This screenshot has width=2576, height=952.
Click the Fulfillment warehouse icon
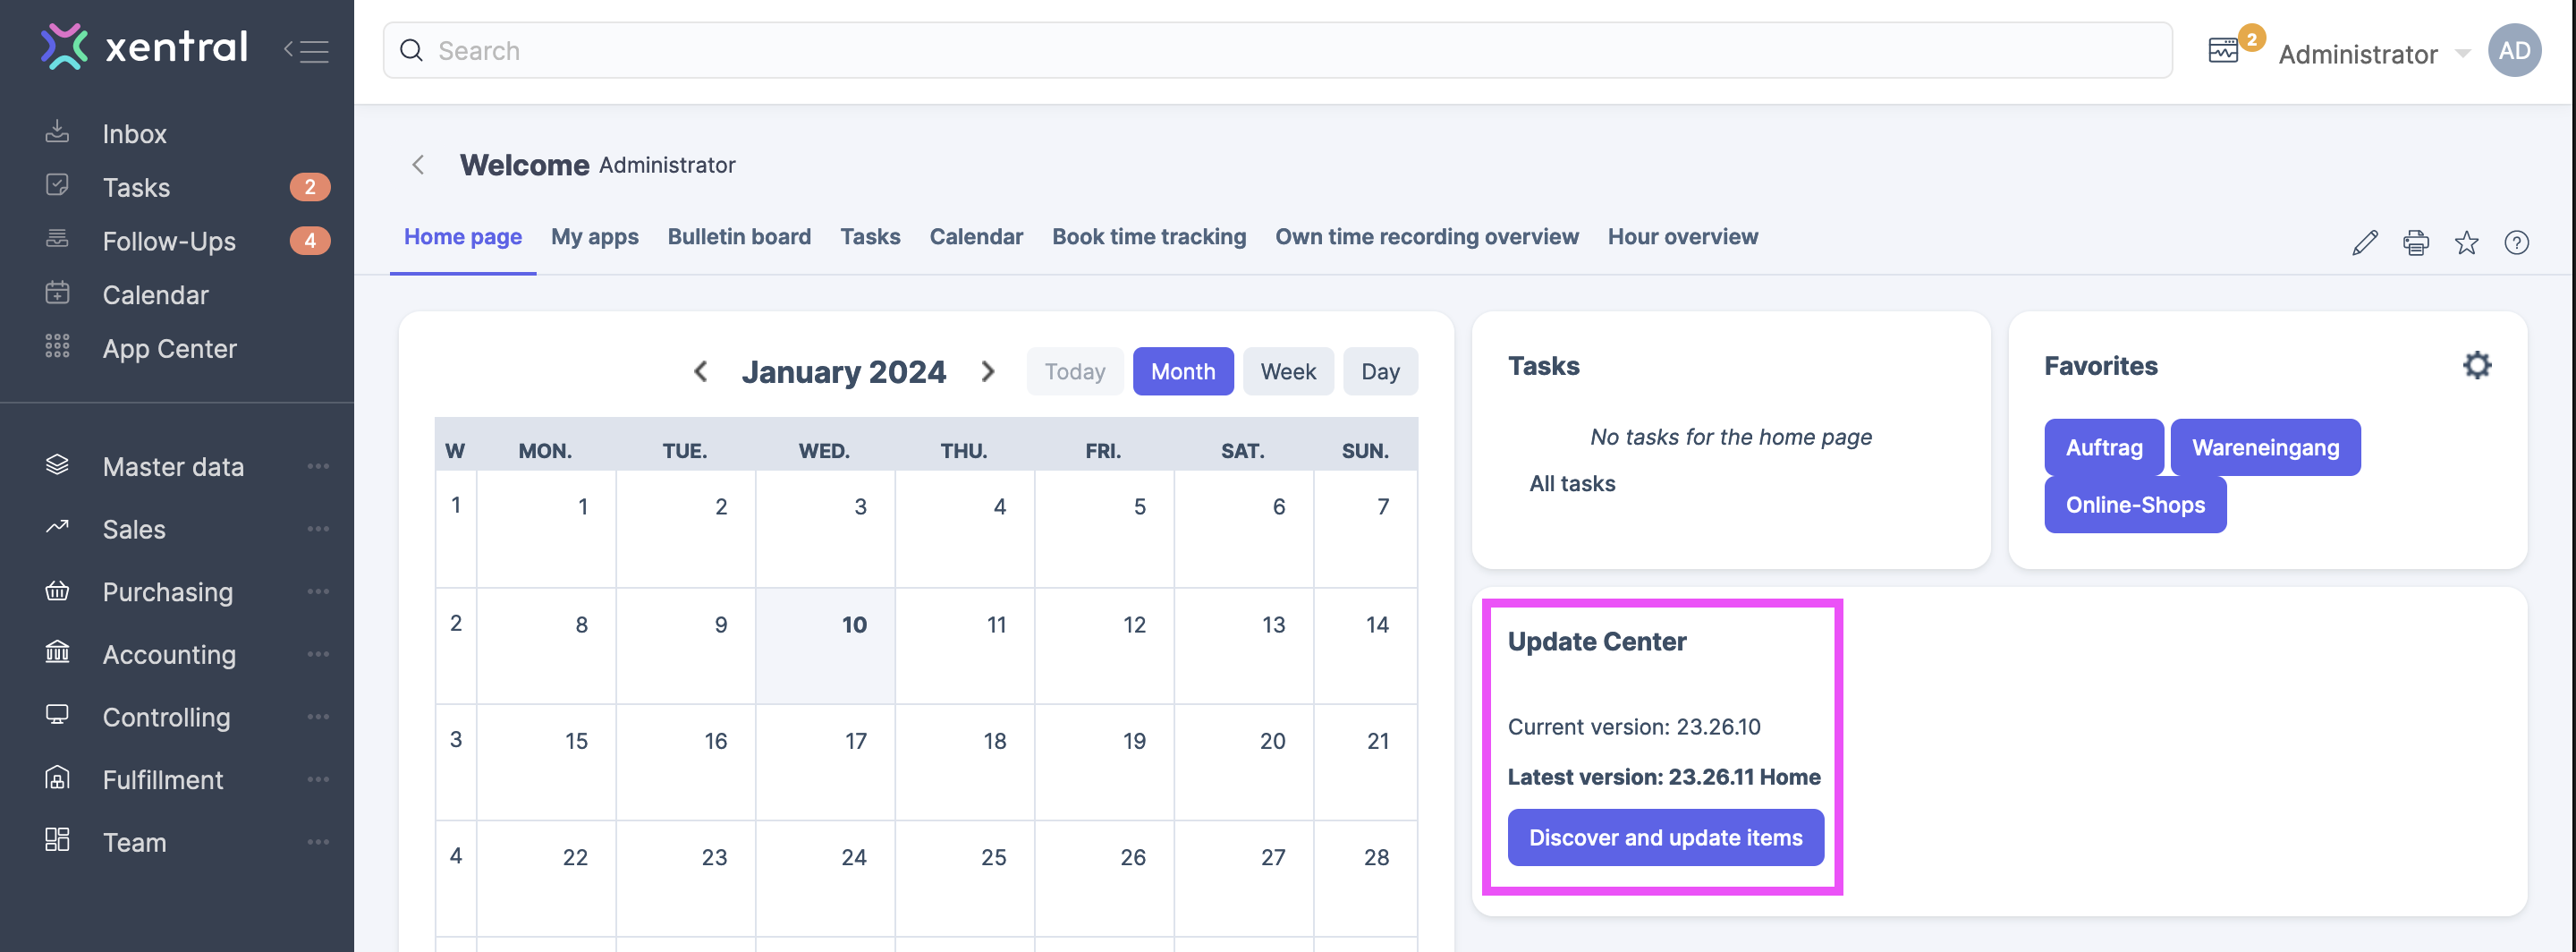(57, 778)
